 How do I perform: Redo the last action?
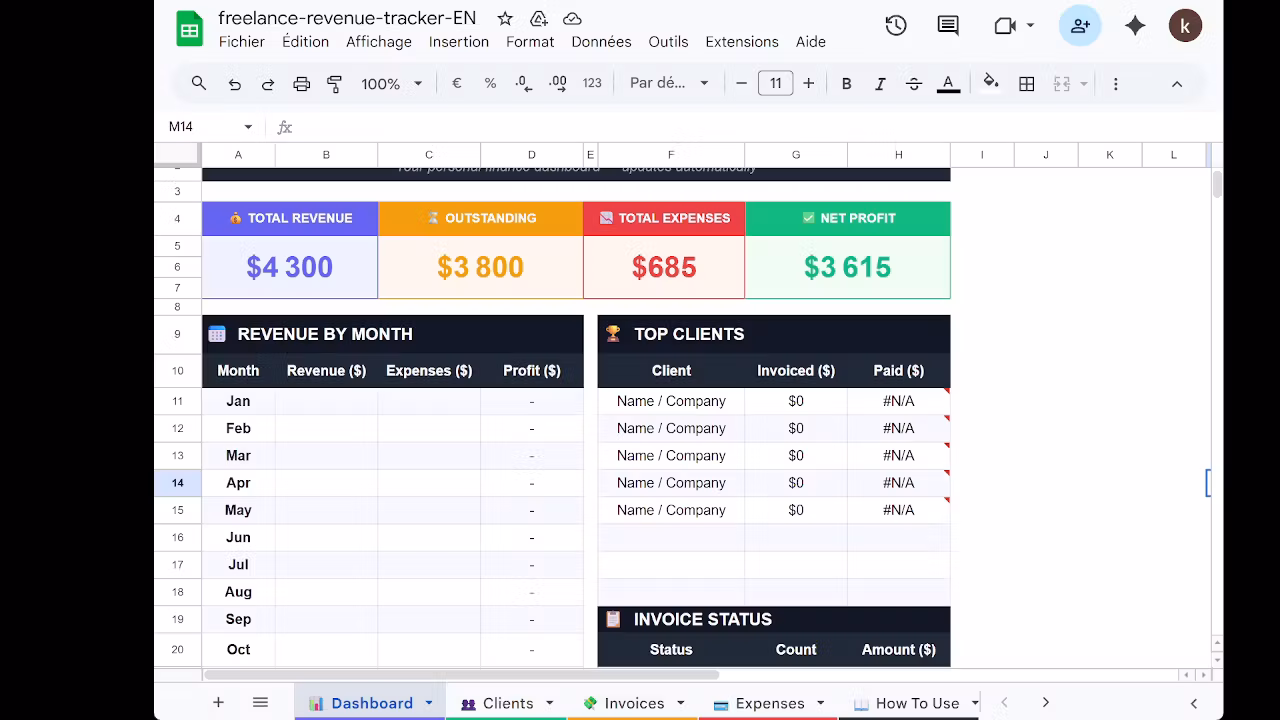[x=268, y=84]
